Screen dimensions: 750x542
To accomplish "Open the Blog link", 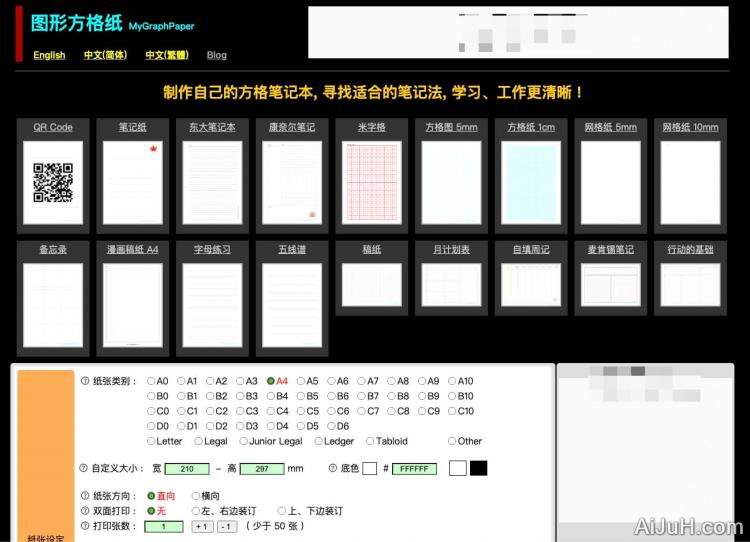I will [x=217, y=55].
